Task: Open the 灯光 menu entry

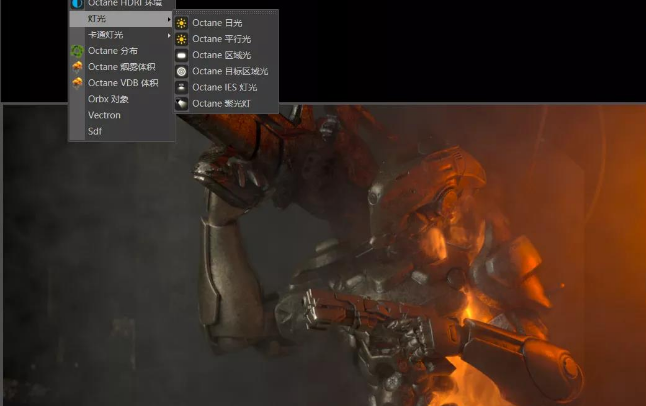Action: click(x=121, y=19)
